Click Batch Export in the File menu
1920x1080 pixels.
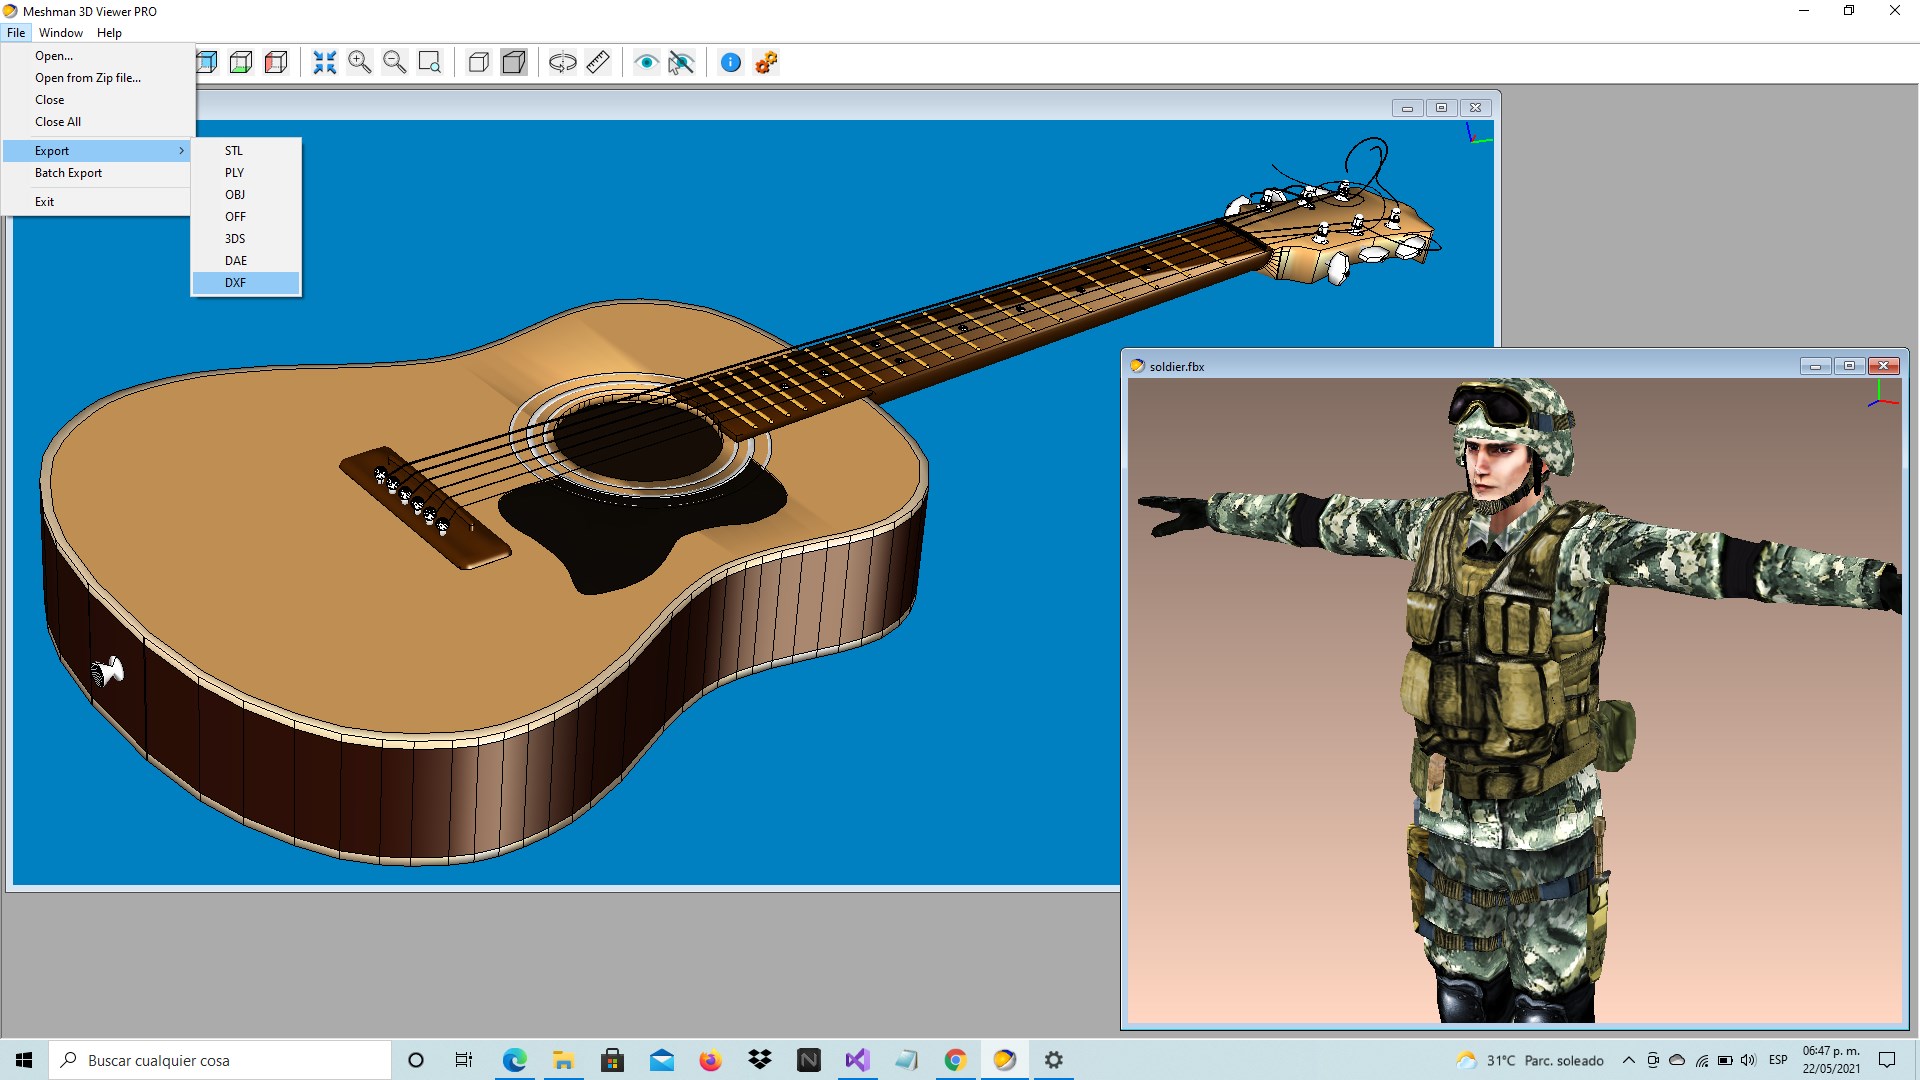(x=69, y=173)
